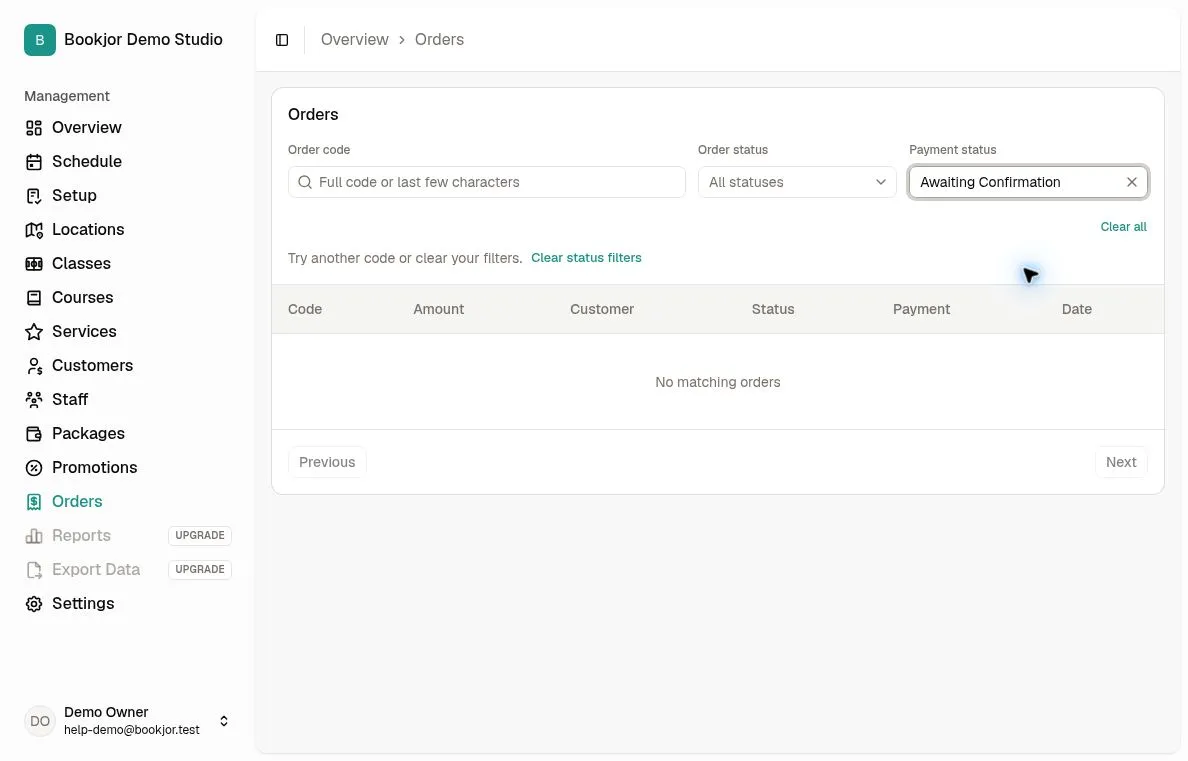The height and width of the screenshot is (761, 1188).
Task: Click the Amount column header
Action: coord(439,310)
